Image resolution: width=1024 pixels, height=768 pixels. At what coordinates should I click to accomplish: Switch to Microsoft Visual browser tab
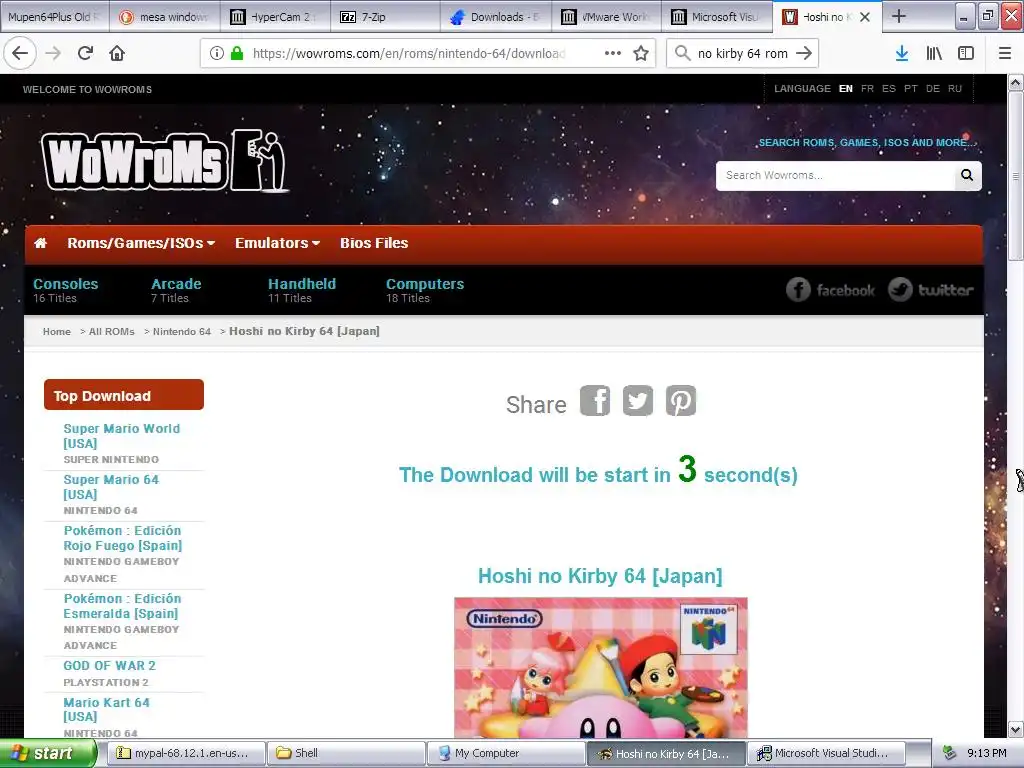point(716,17)
